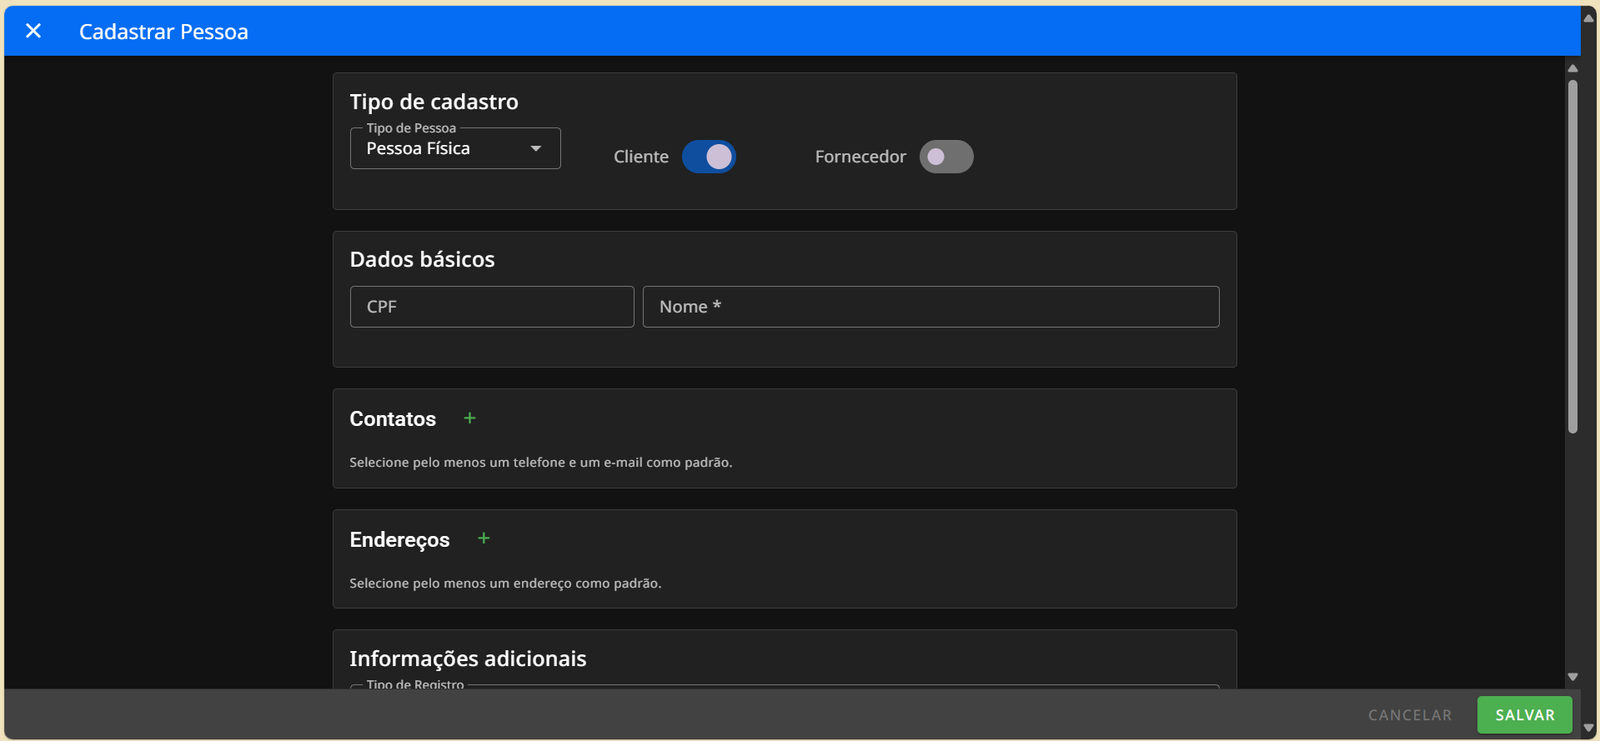
Task: Click into the Nome text field
Action: pos(930,307)
